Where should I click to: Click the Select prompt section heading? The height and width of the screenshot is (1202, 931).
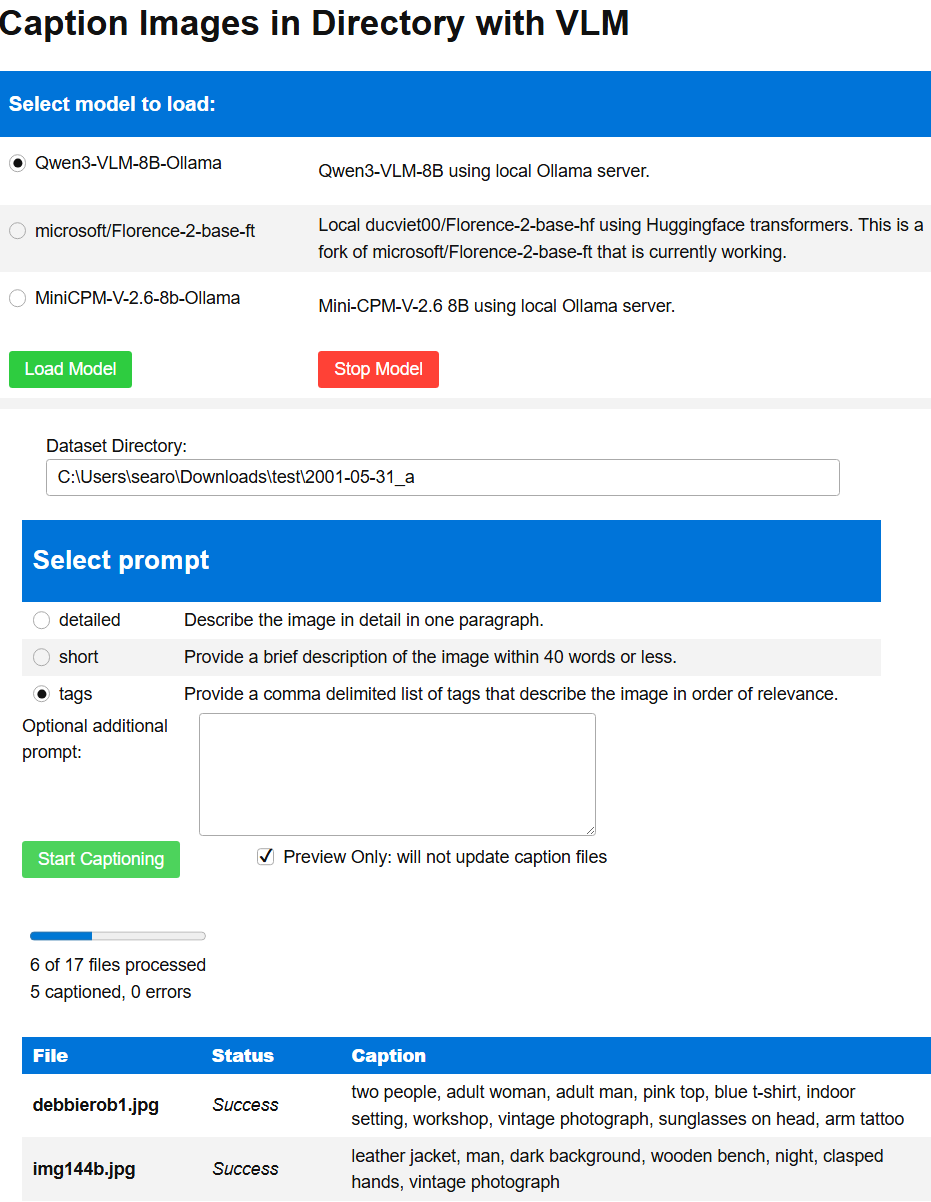[x=121, y=560]
